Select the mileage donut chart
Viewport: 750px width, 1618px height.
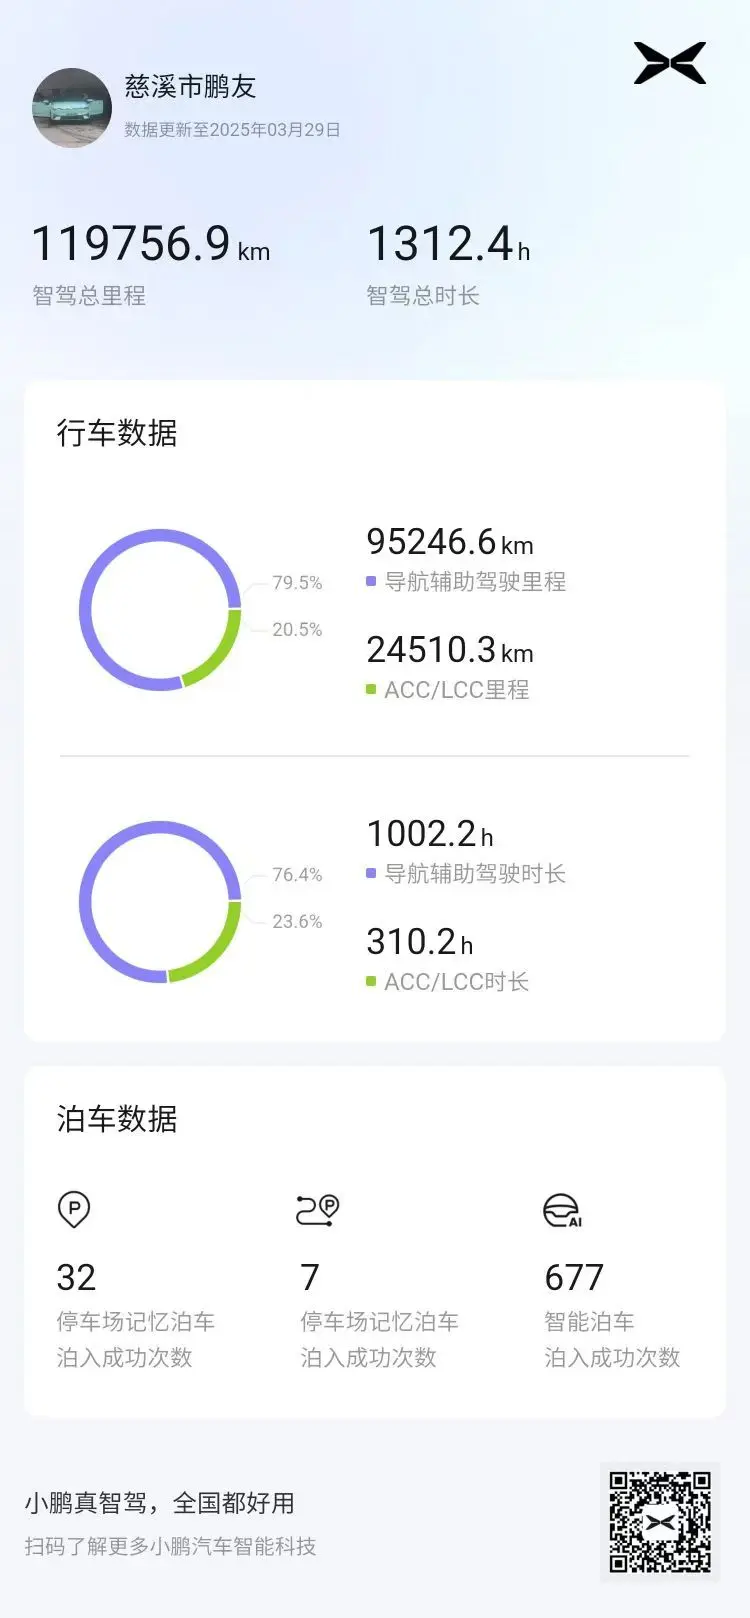pyautogui.click(x=160, y=609)
